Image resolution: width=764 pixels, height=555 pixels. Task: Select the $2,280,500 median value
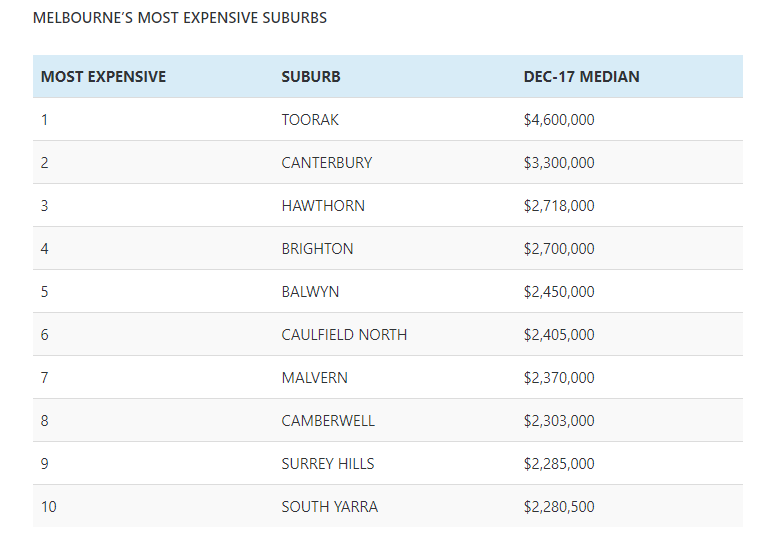[559, 507]
